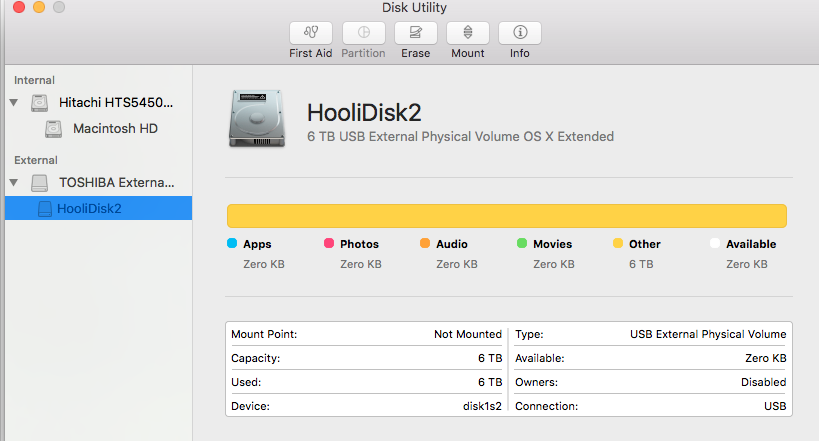Click the HooliDisk2 volume title
This screenshot has height=441, width=819.
coord(364,112)
